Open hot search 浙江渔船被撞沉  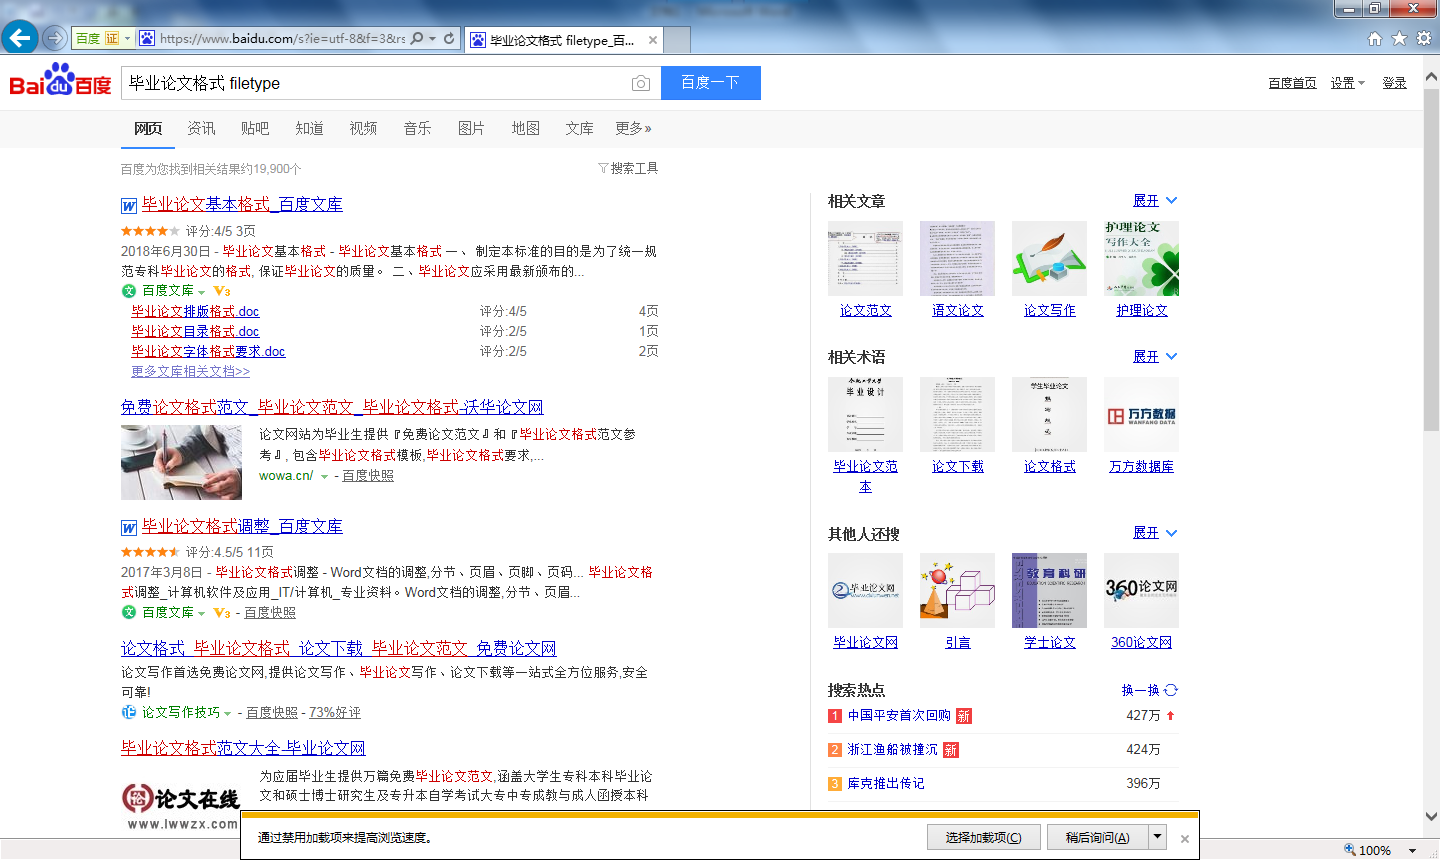point(893,750)
